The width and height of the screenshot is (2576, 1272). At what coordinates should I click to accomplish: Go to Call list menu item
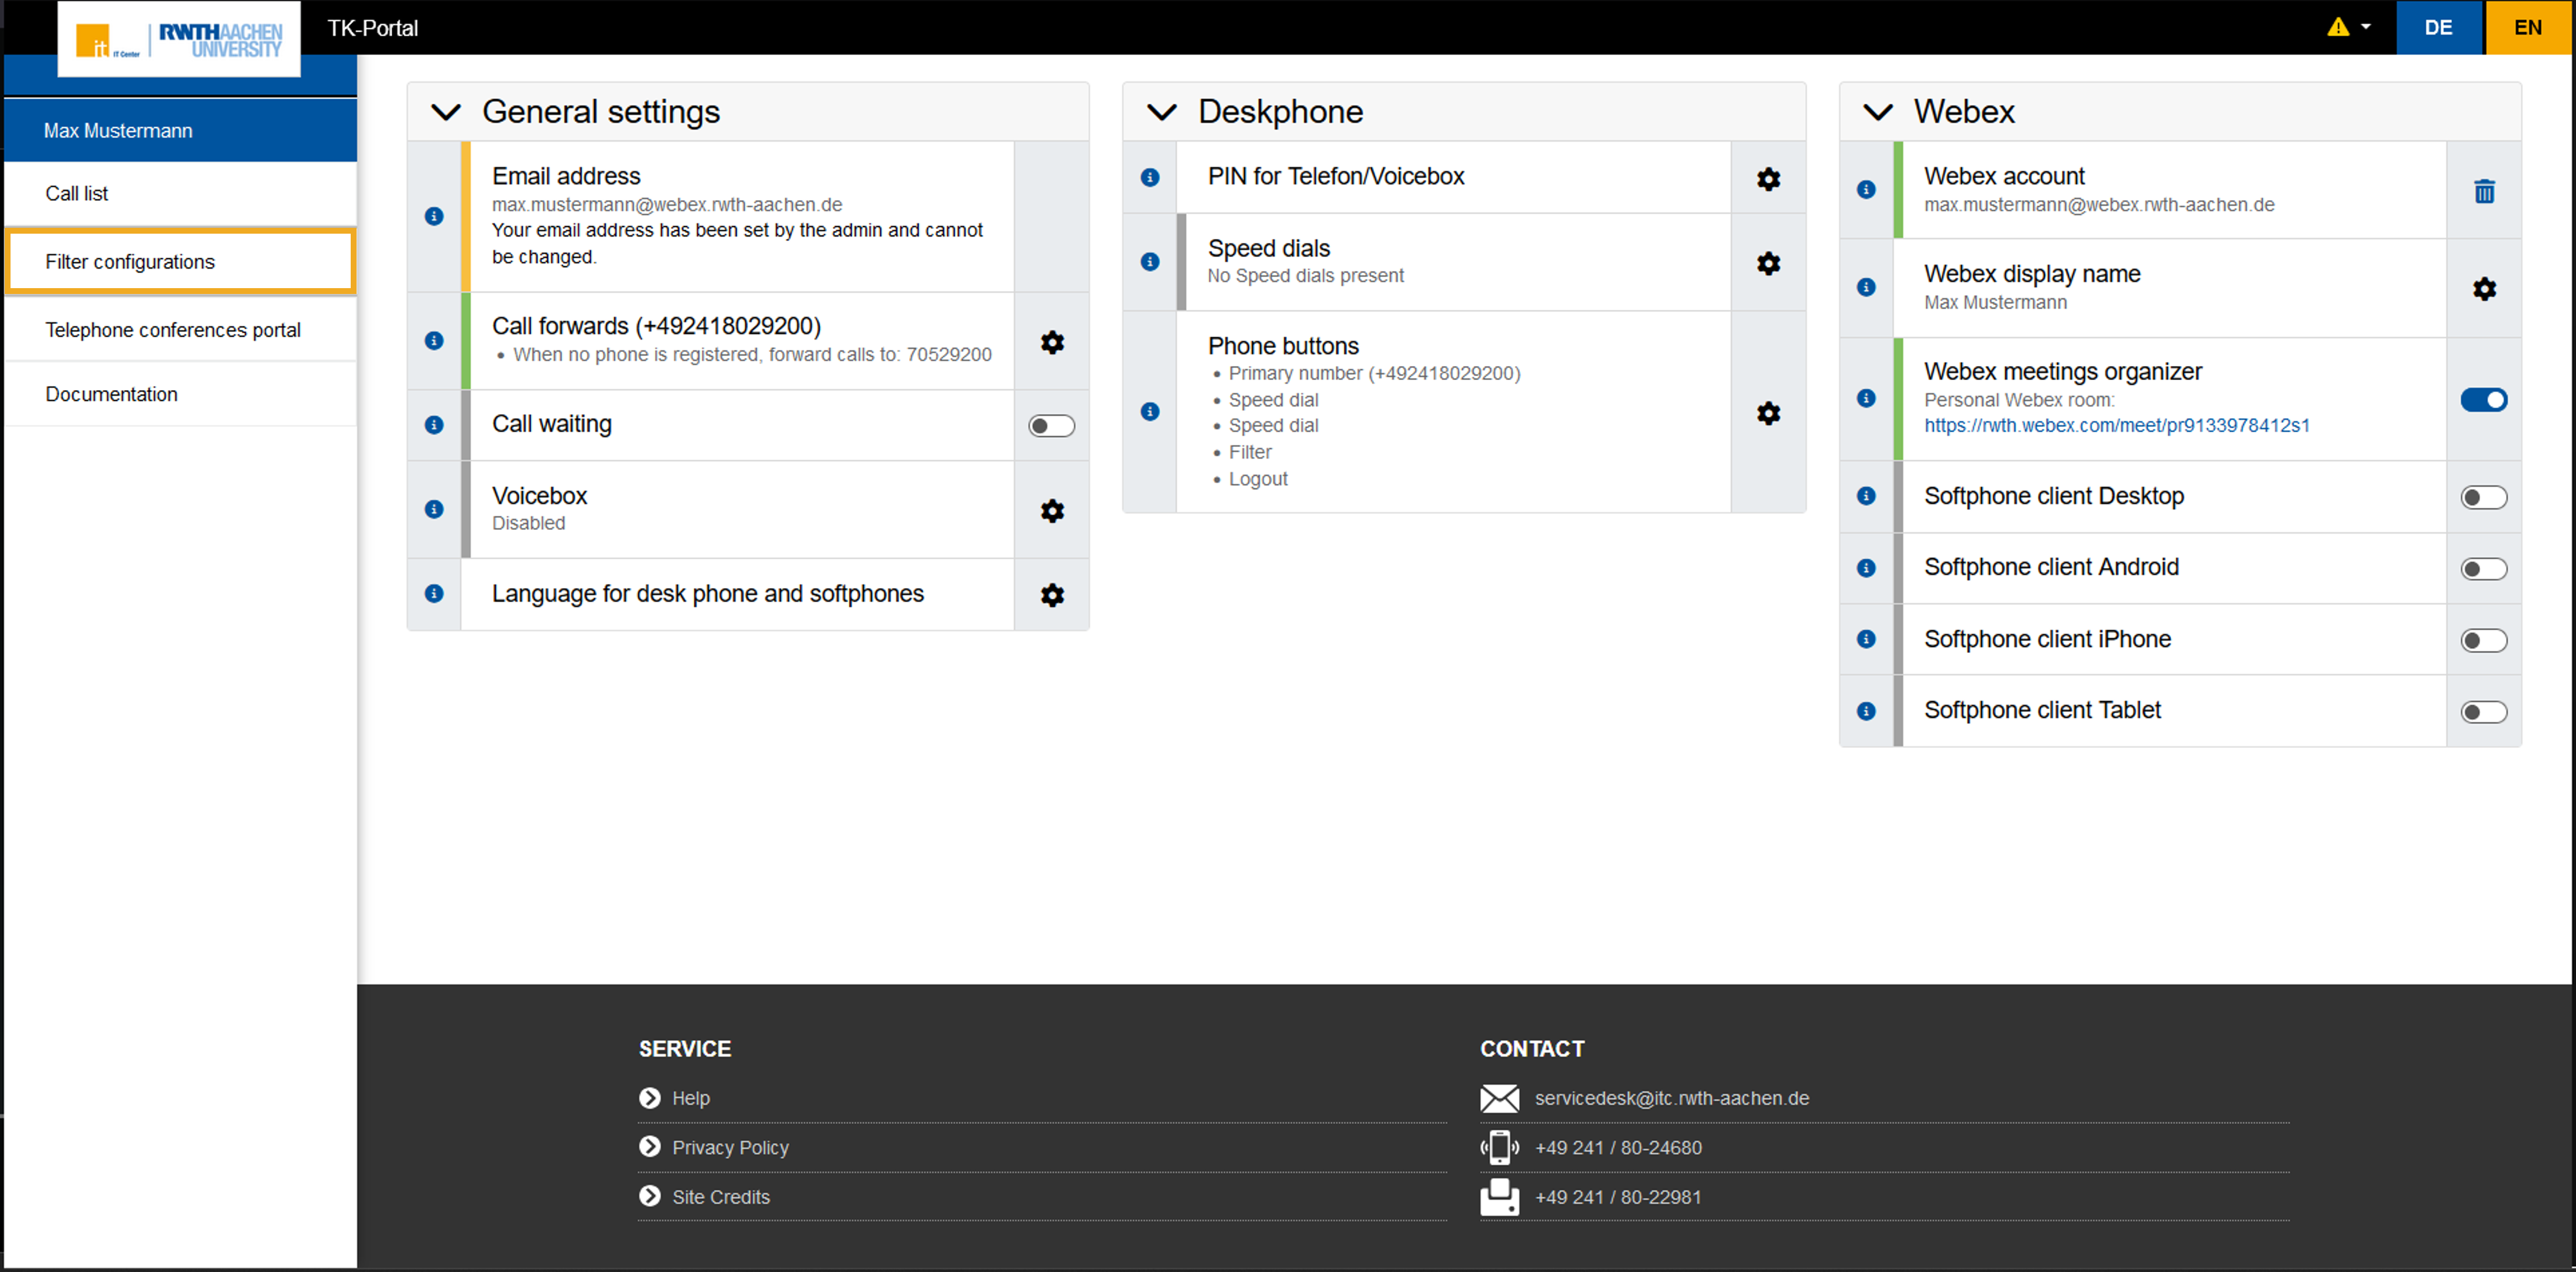[x=77, y=194]
